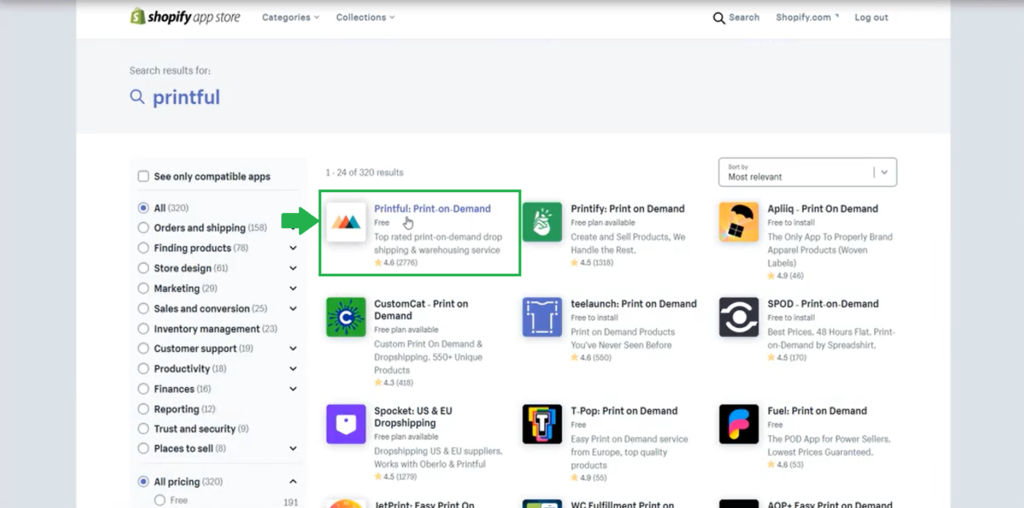This screenshot has width=1024, height=508.
Task: Open the Printify app logo icon
Action: click(x=542, y=222)
